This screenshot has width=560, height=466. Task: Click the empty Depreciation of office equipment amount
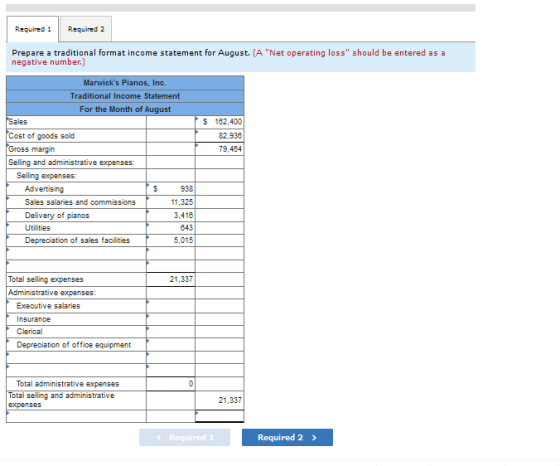(x=171, y=345)
